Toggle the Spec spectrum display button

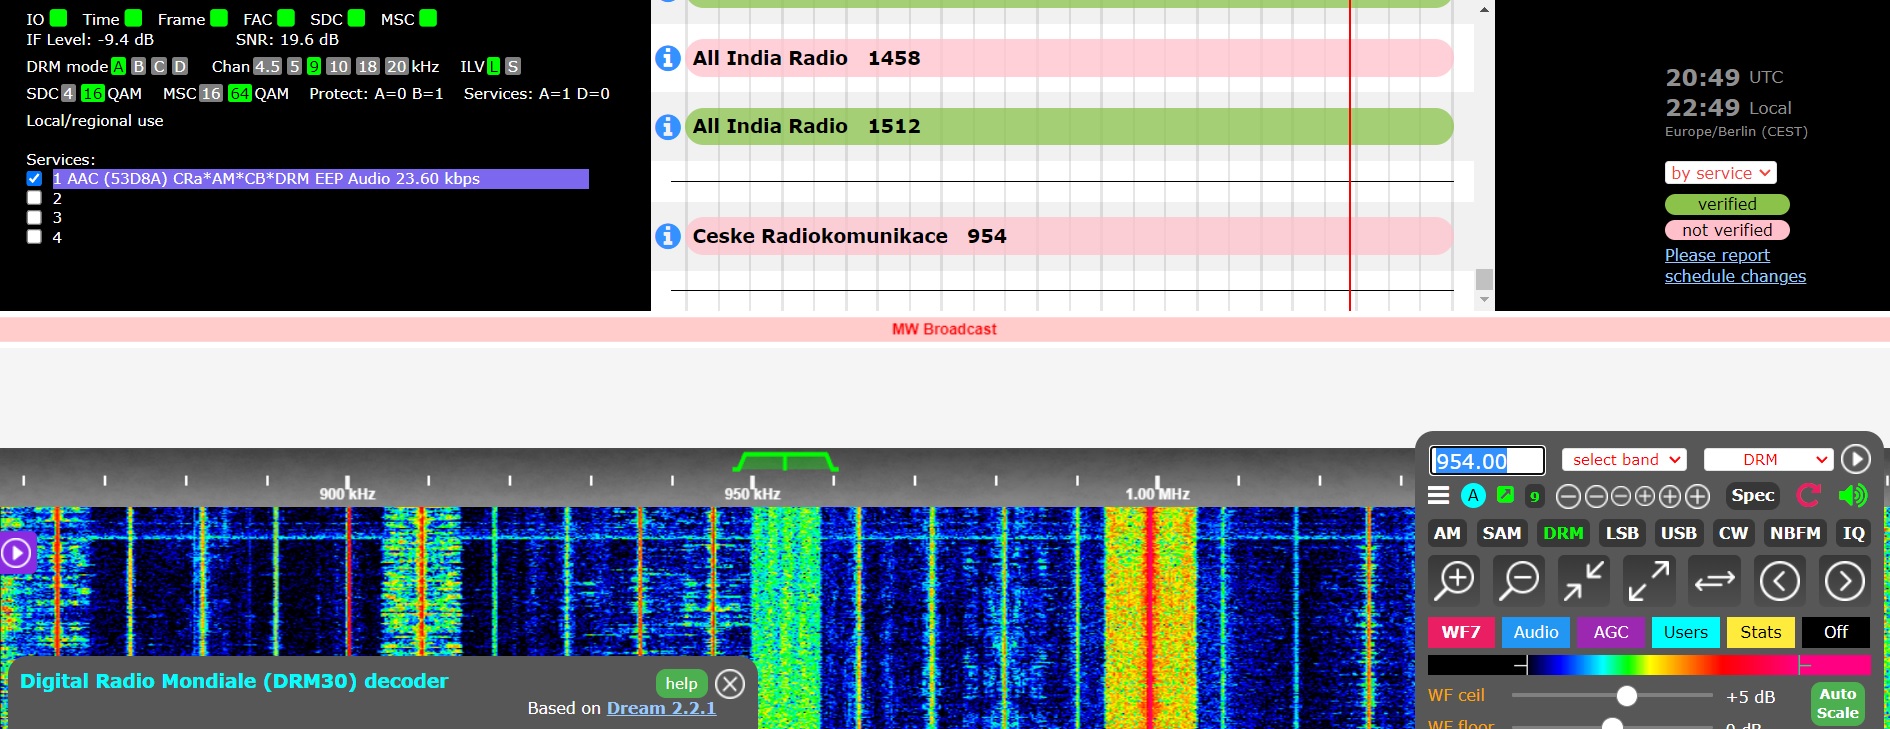pyautogui.click(x=1753, y=495)
